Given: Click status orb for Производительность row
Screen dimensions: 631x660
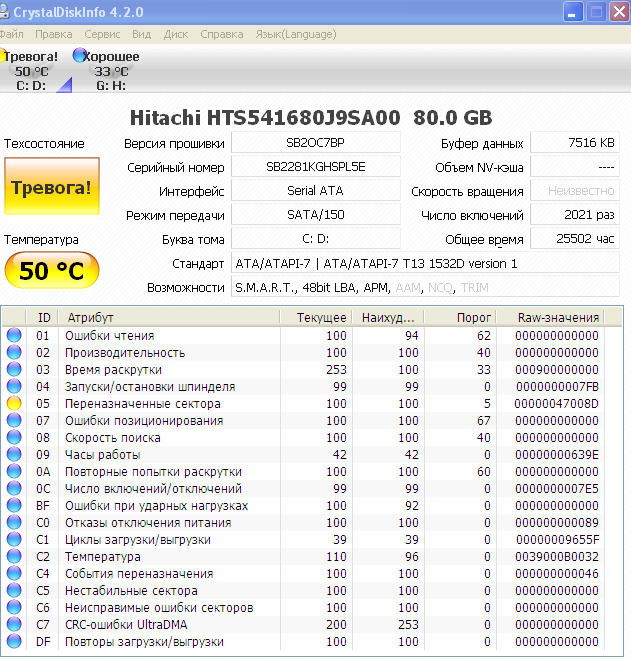Looking at the screenshot, I should (x=14, y=352).
